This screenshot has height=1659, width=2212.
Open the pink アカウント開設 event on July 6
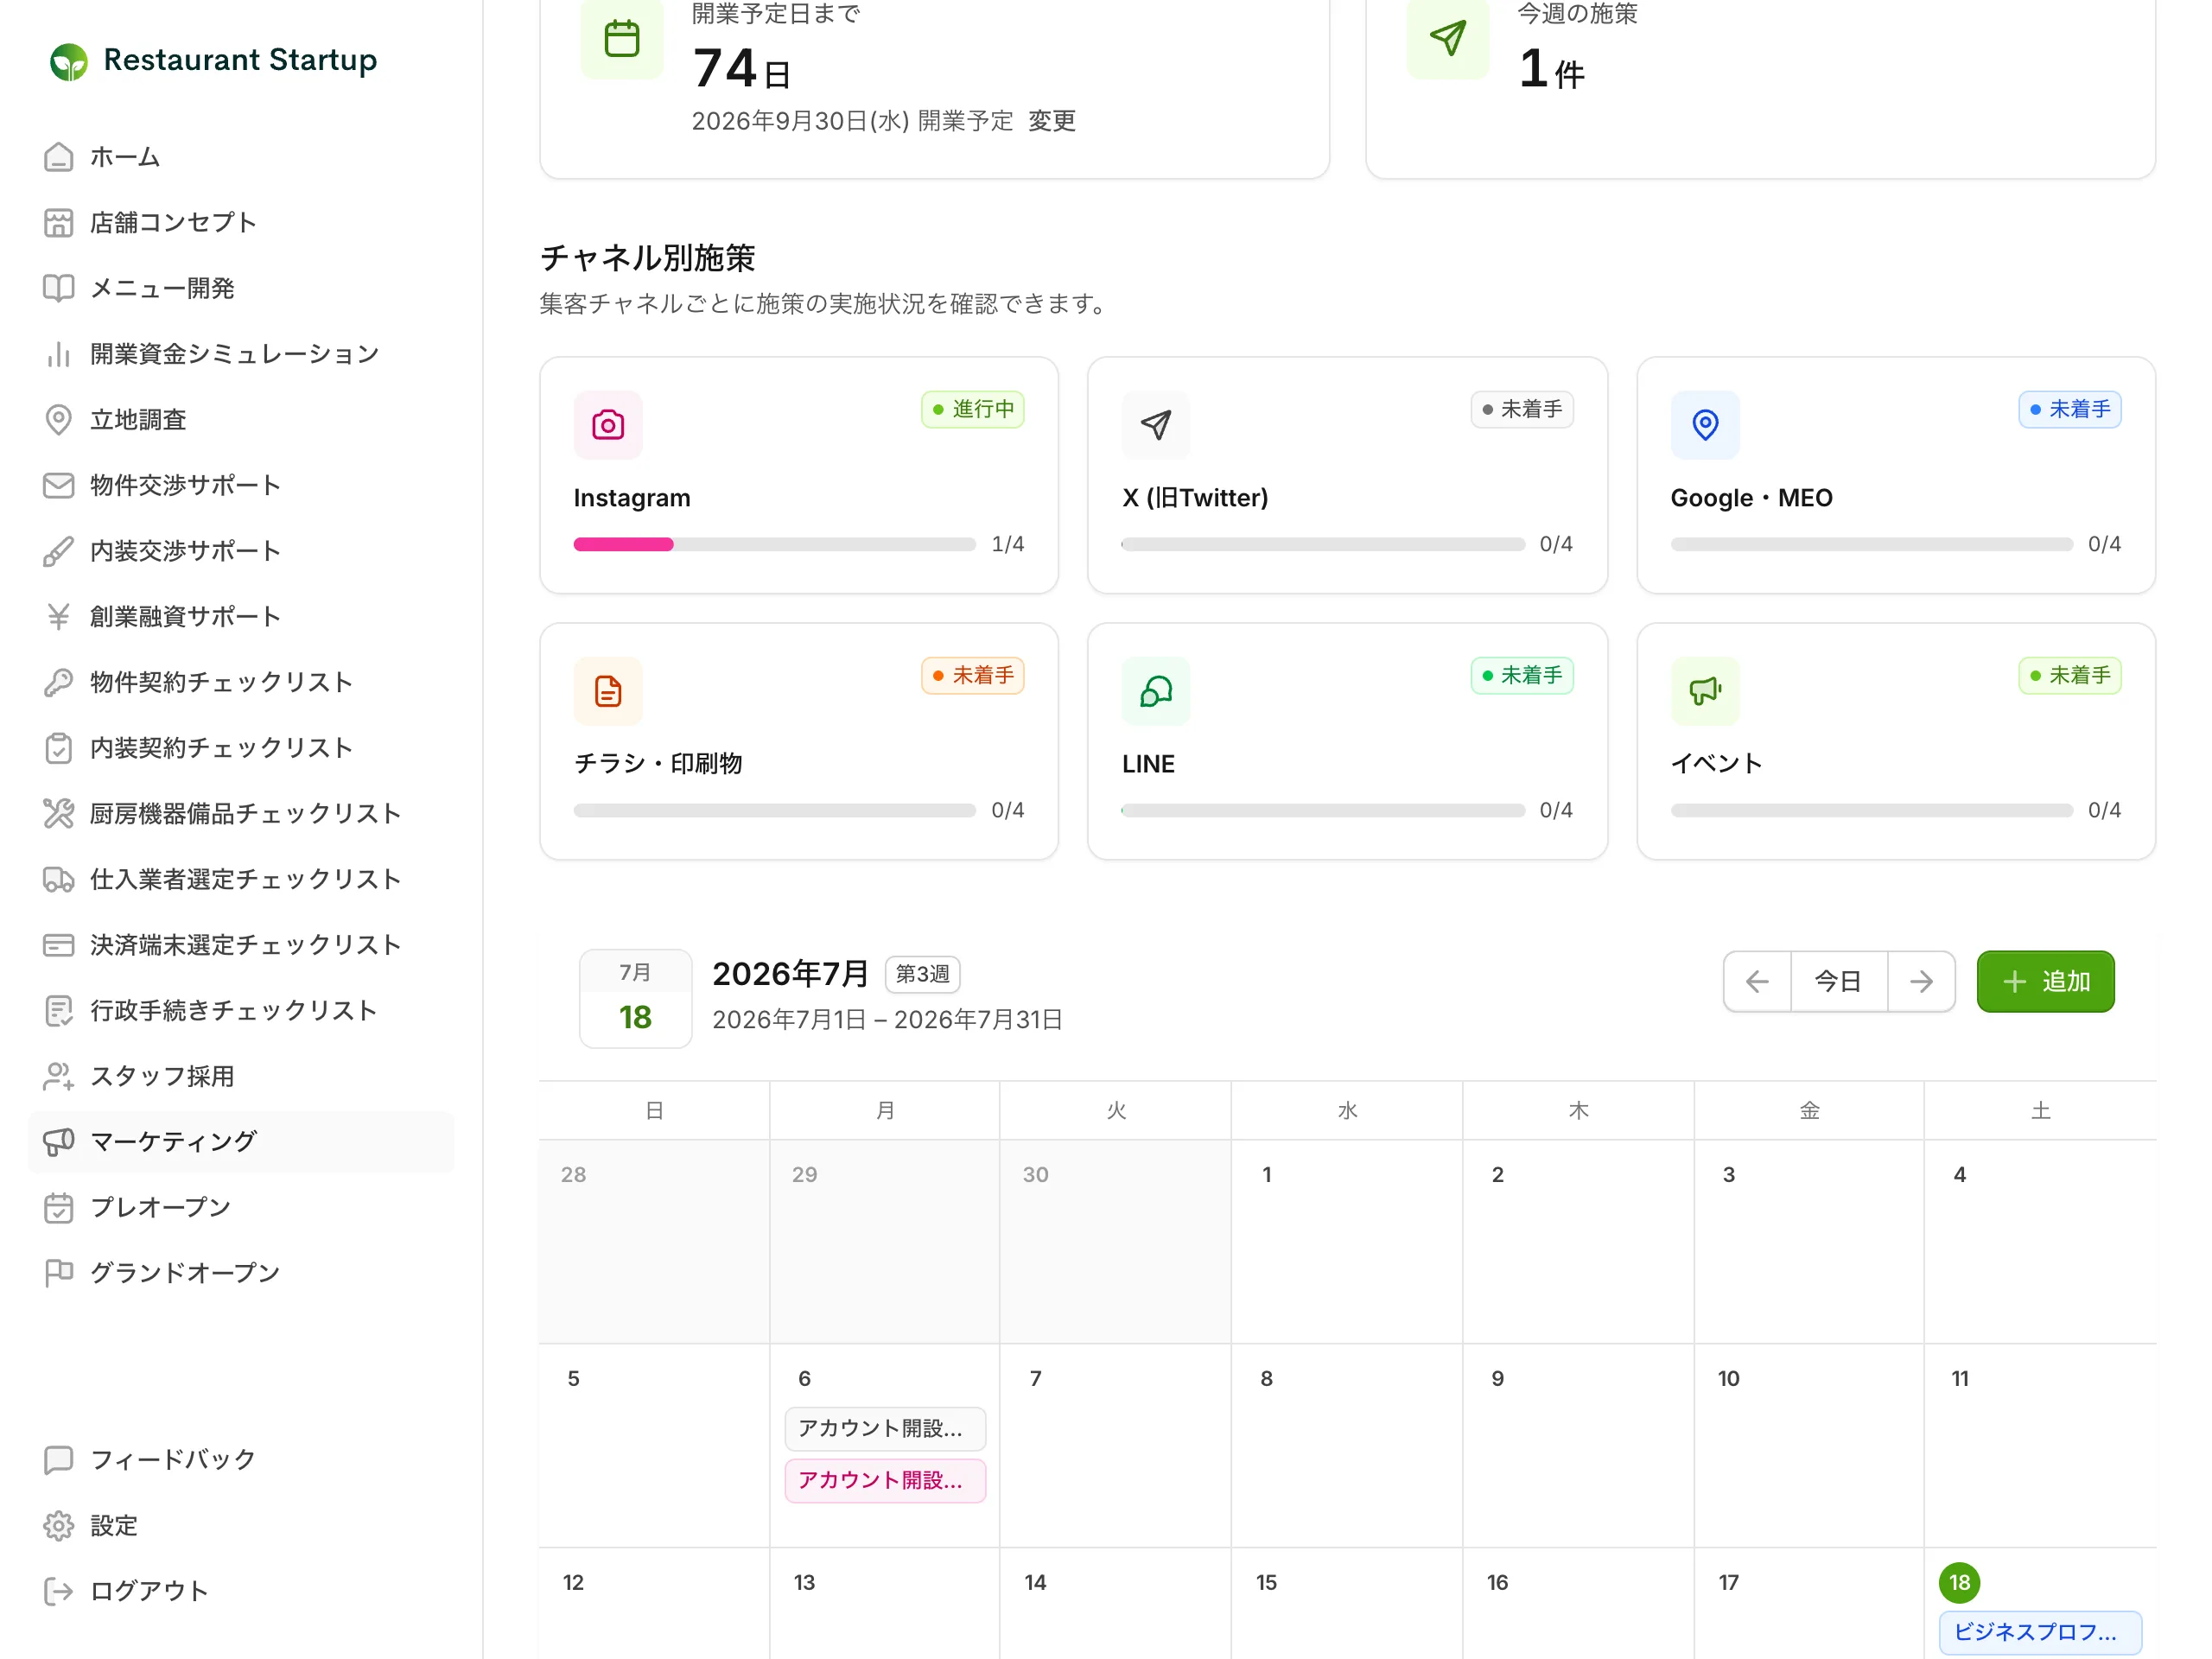coord(885,1481)
